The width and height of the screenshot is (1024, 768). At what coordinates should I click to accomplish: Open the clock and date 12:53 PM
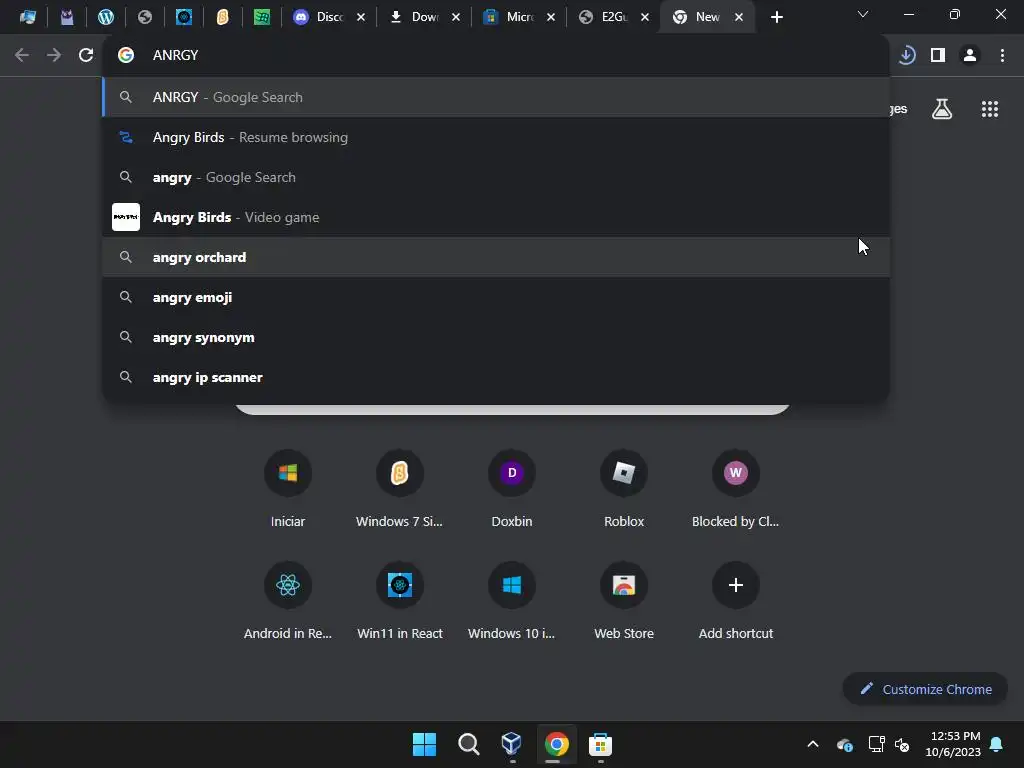[953, 744]
